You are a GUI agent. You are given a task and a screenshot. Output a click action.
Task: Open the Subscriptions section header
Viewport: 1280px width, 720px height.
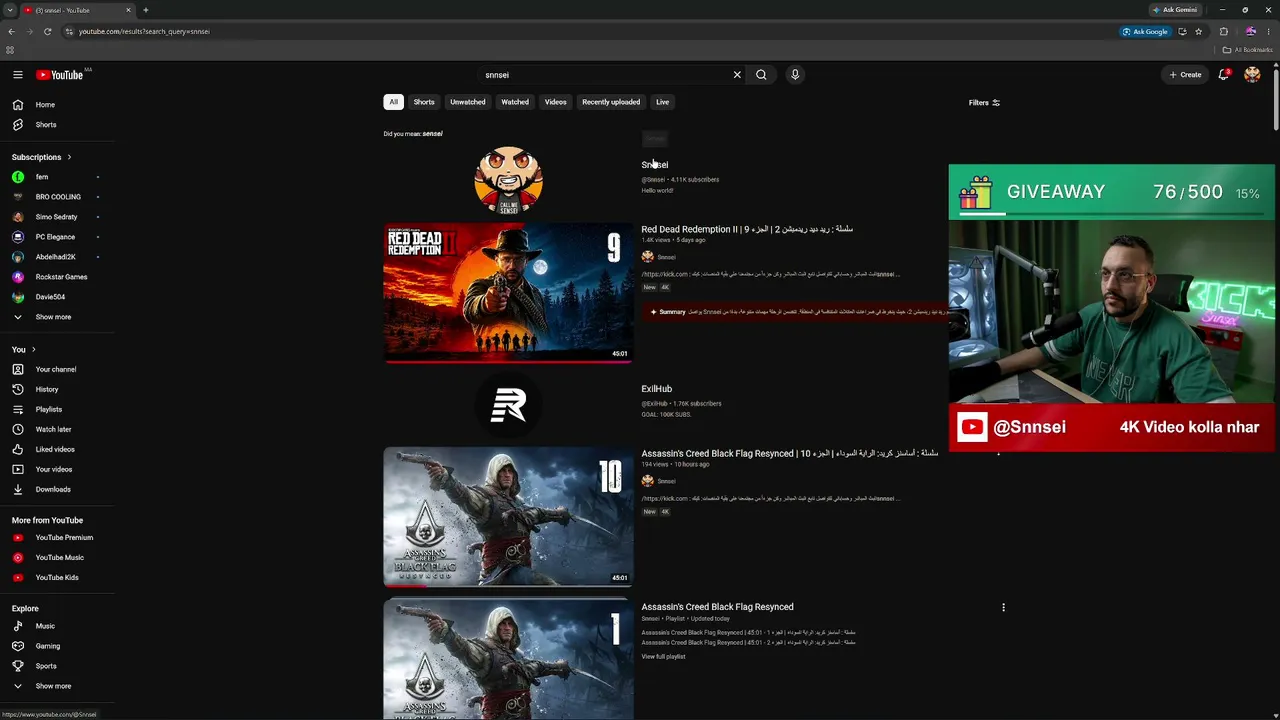point(42,157)
